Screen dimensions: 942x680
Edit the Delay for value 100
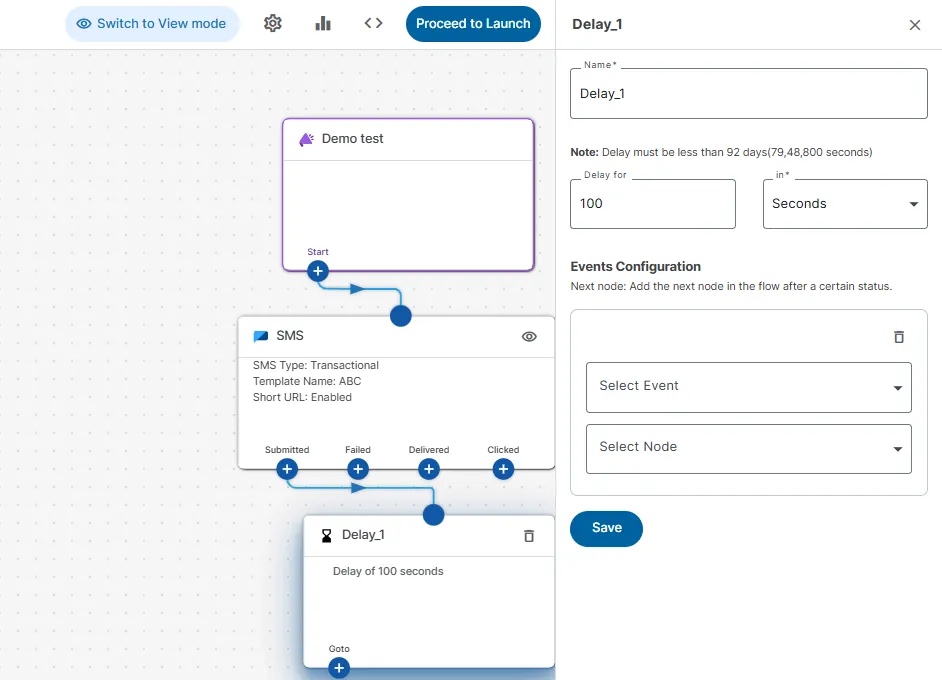652,204
